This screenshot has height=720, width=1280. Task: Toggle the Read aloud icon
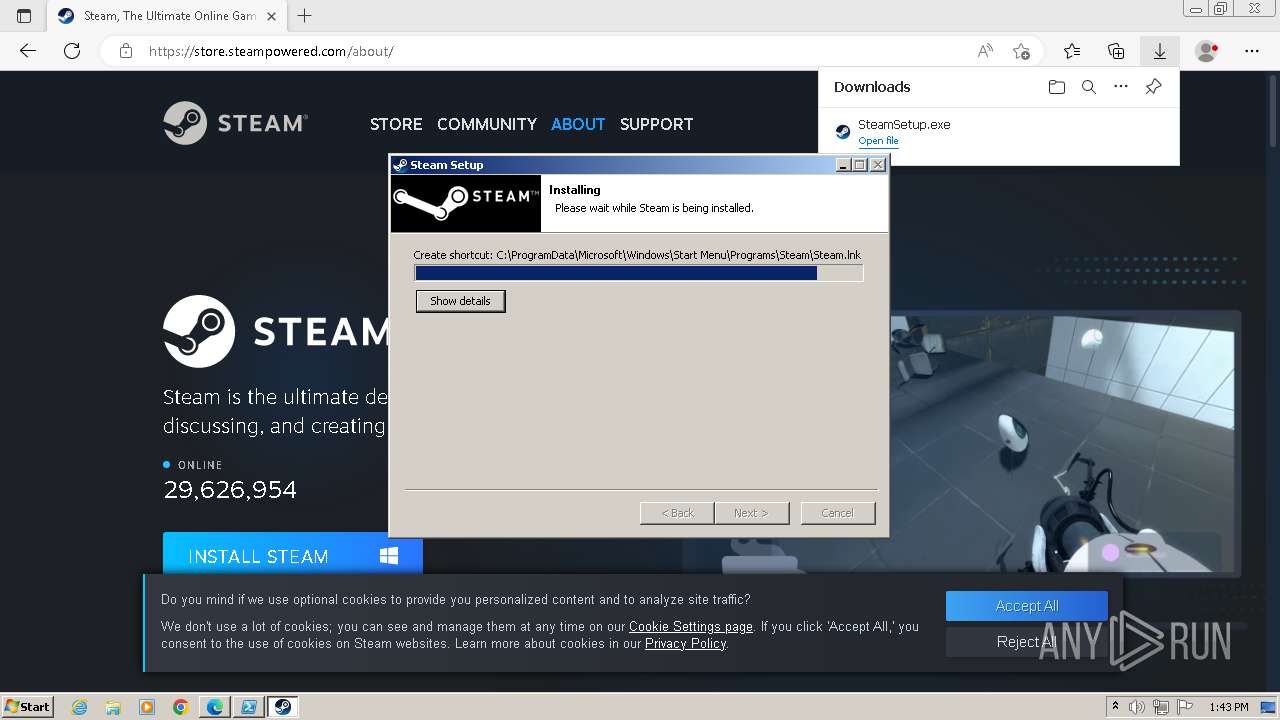click(985, 51)
